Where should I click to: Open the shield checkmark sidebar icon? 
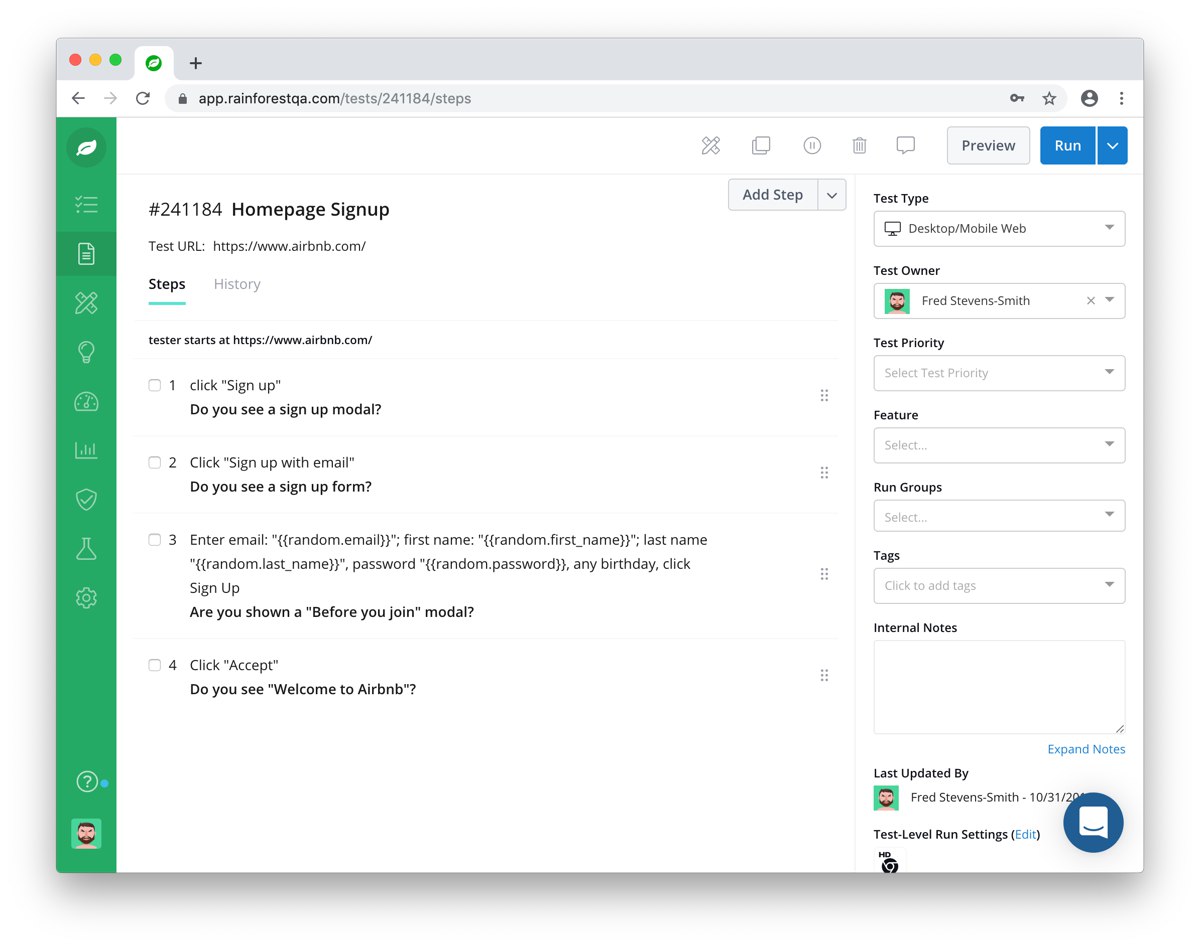(86, 499)
